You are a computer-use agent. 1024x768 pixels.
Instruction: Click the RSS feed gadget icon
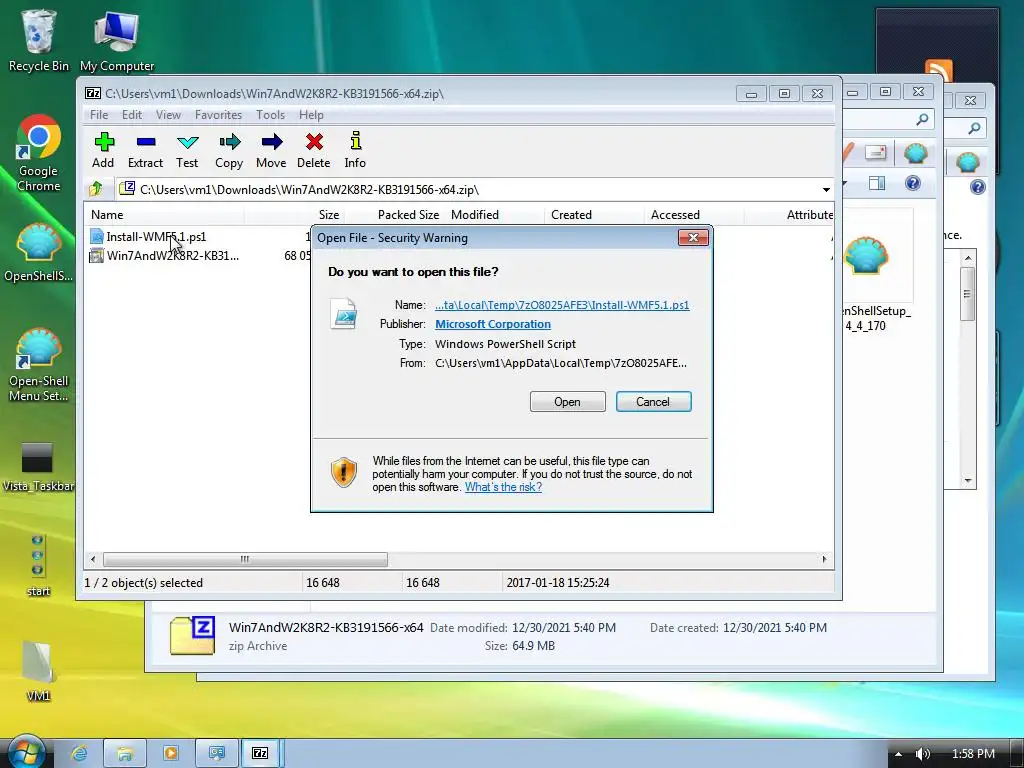pyautogui.click(x=938, y=69)
